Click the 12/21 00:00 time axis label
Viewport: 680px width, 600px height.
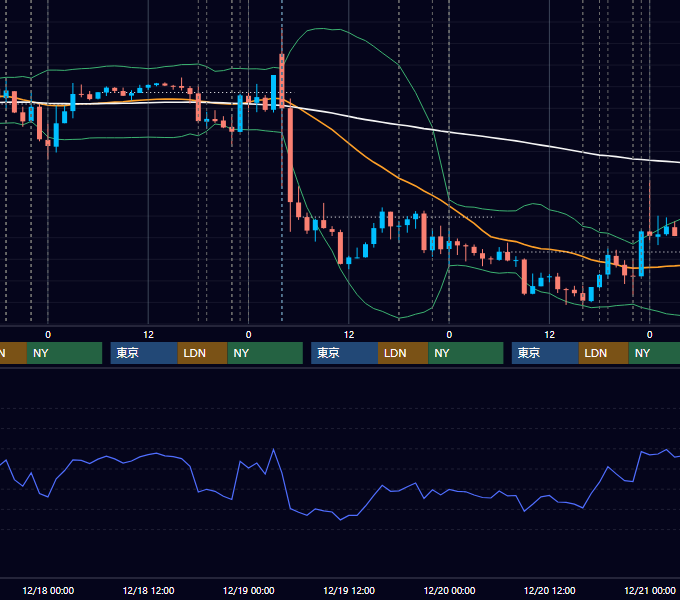tap(650, 590)
